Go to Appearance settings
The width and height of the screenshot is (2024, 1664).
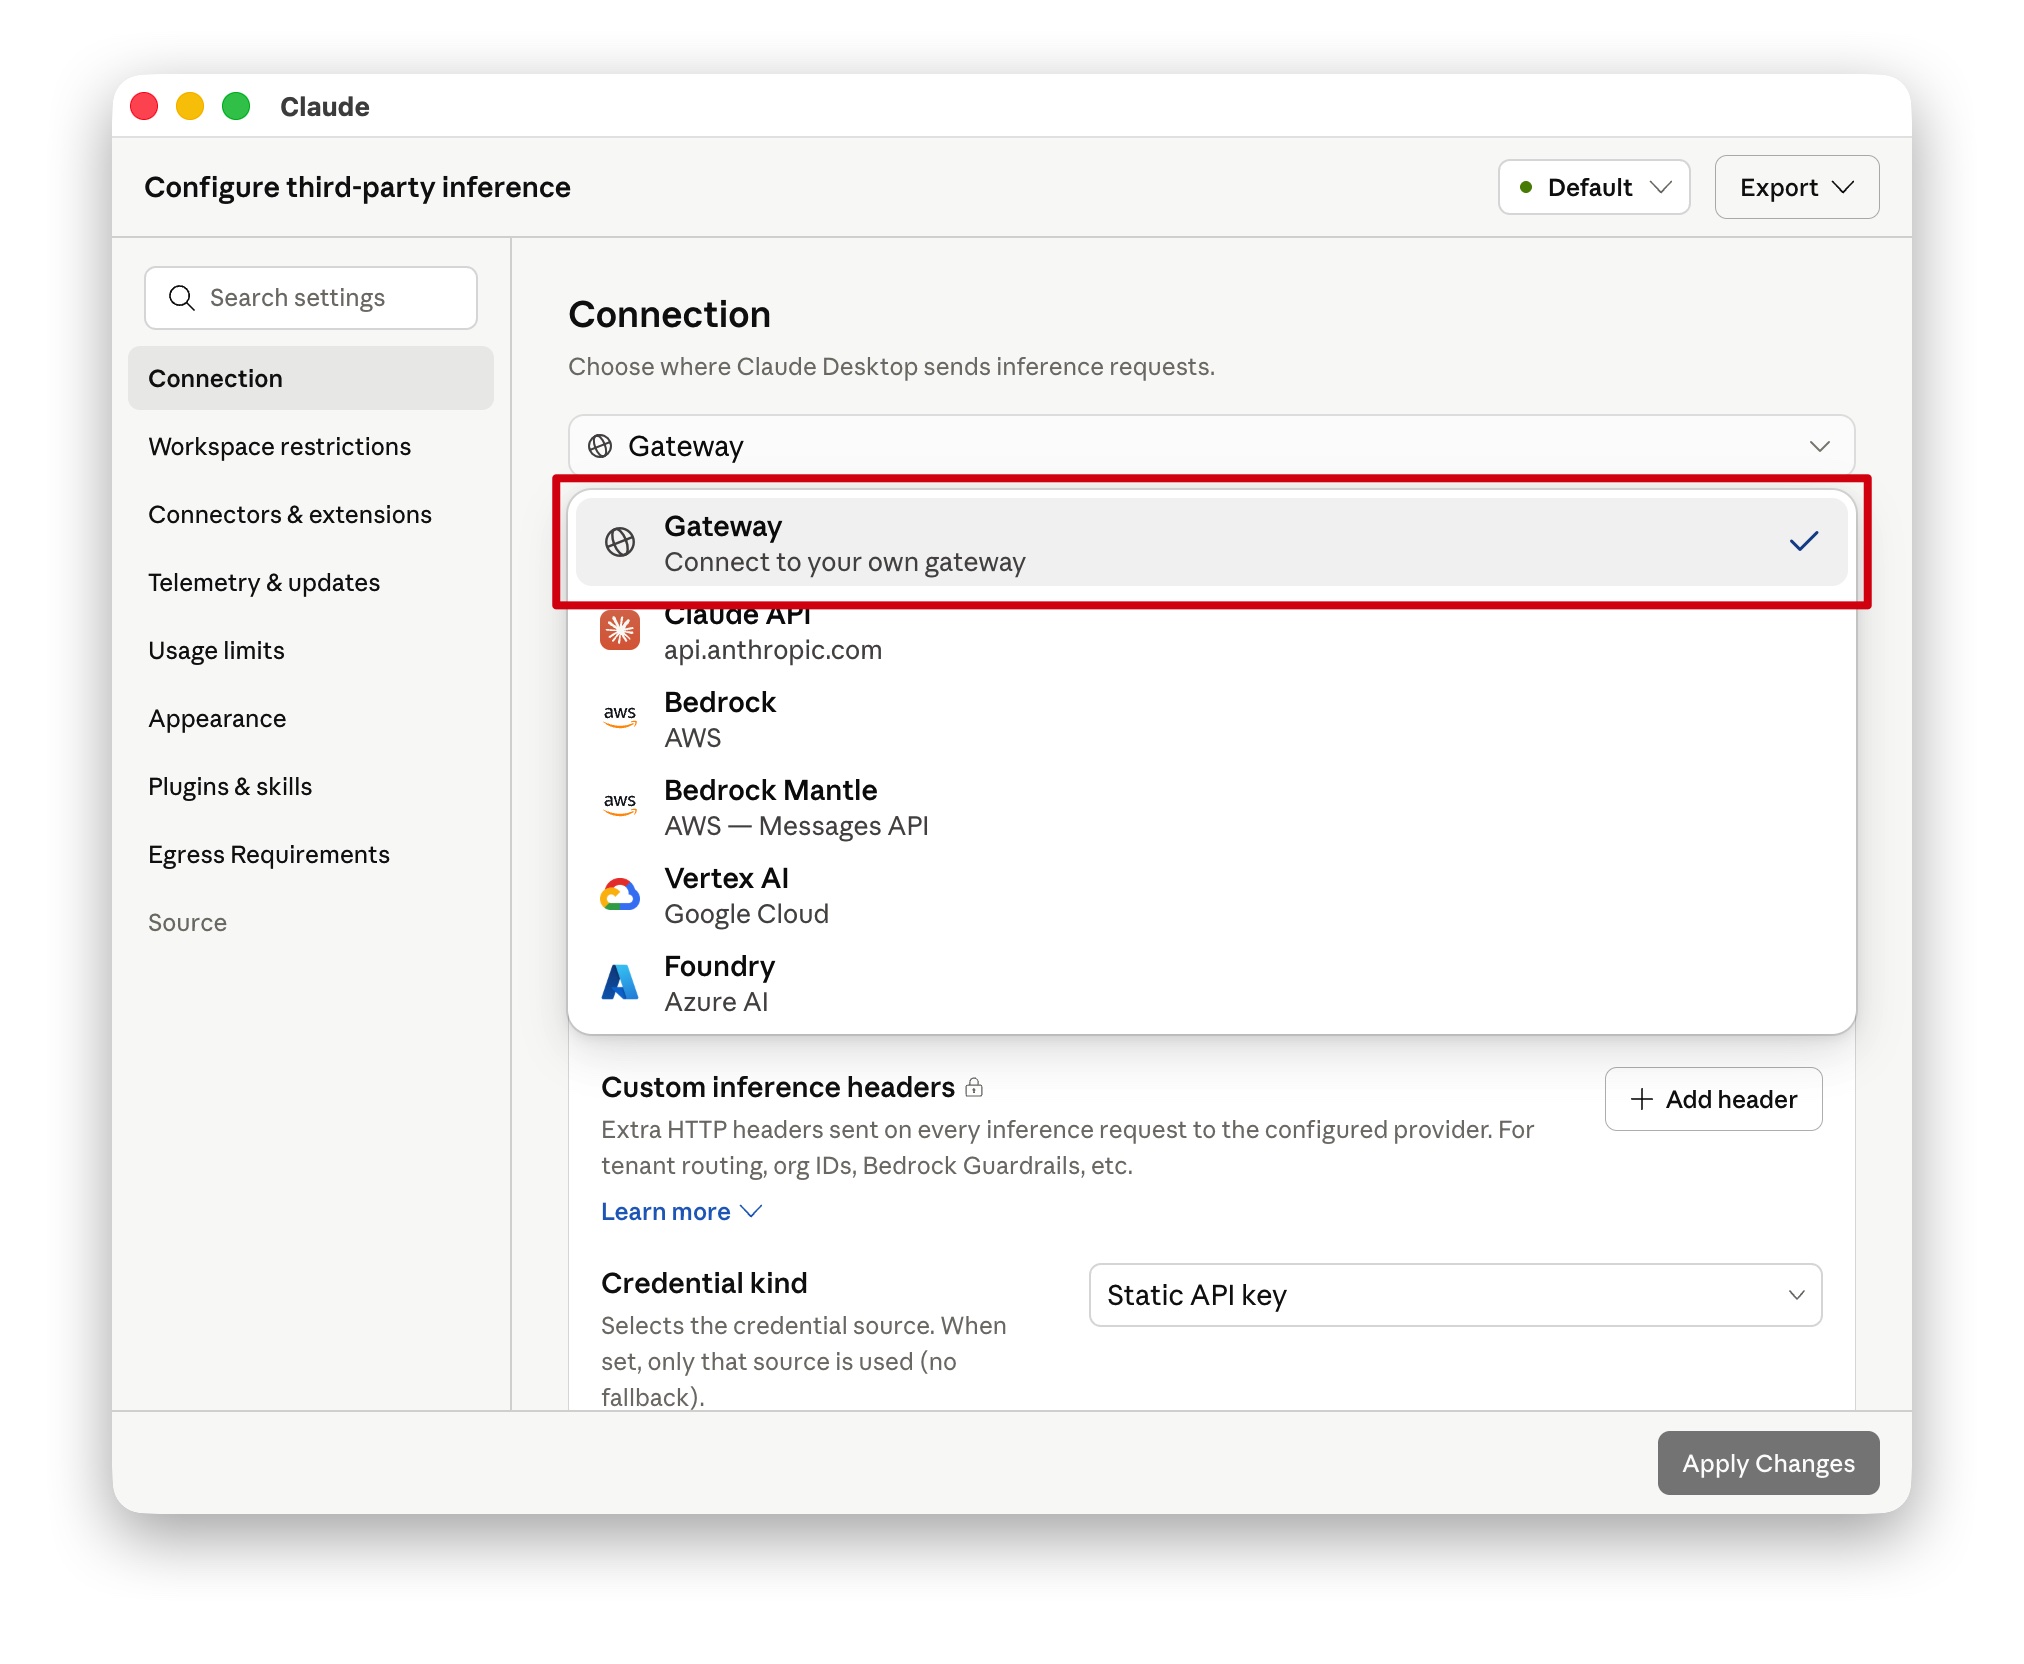tap(311, 718)
